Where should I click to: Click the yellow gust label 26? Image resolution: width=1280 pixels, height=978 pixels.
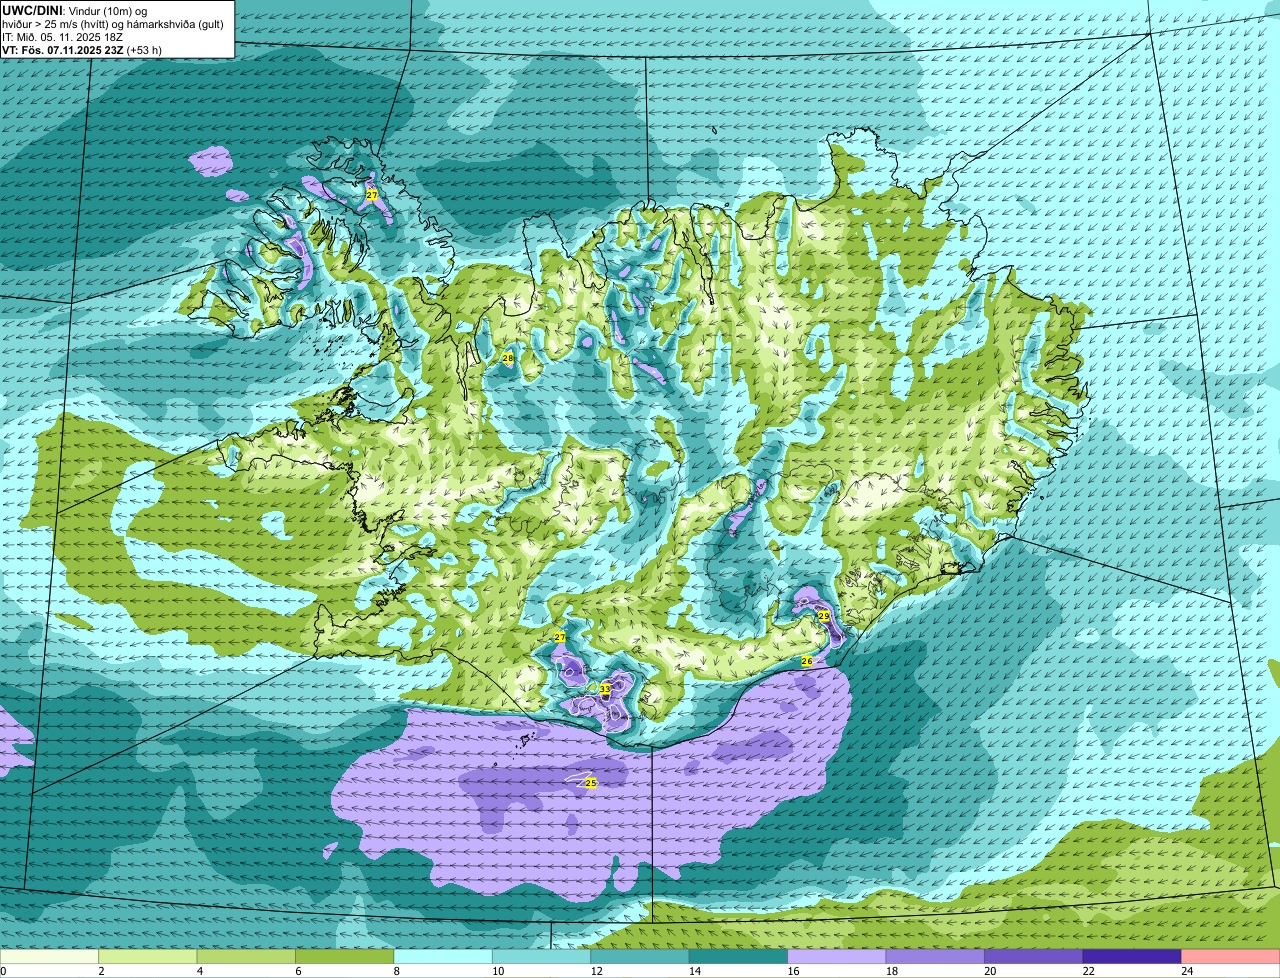coord(807,662)
